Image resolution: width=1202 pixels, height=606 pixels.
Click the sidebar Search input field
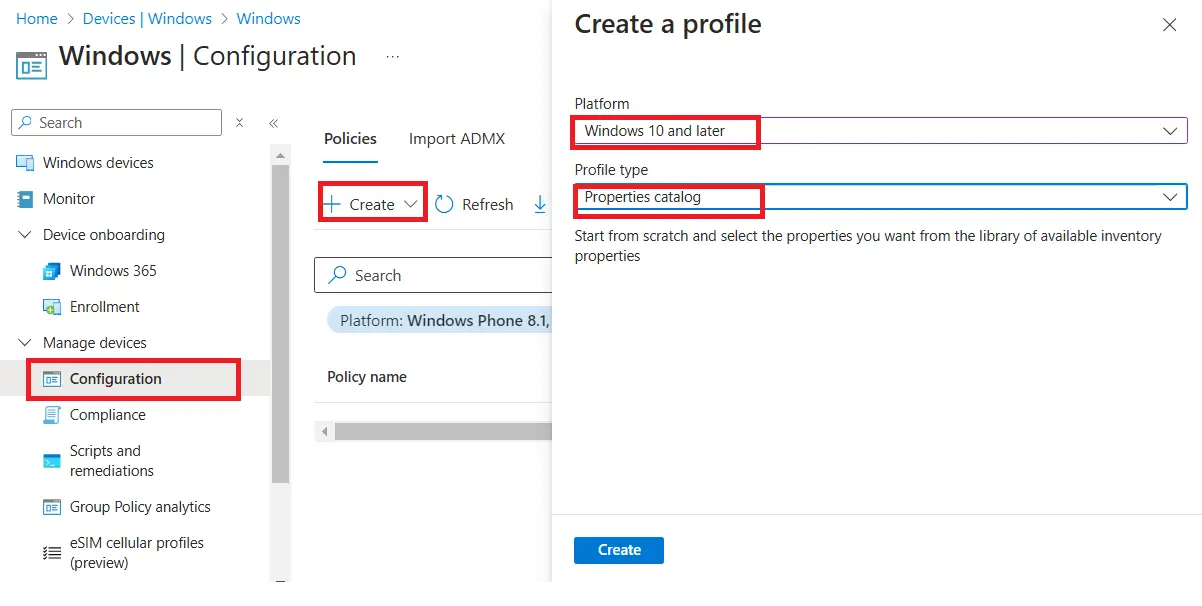point(125,123)
